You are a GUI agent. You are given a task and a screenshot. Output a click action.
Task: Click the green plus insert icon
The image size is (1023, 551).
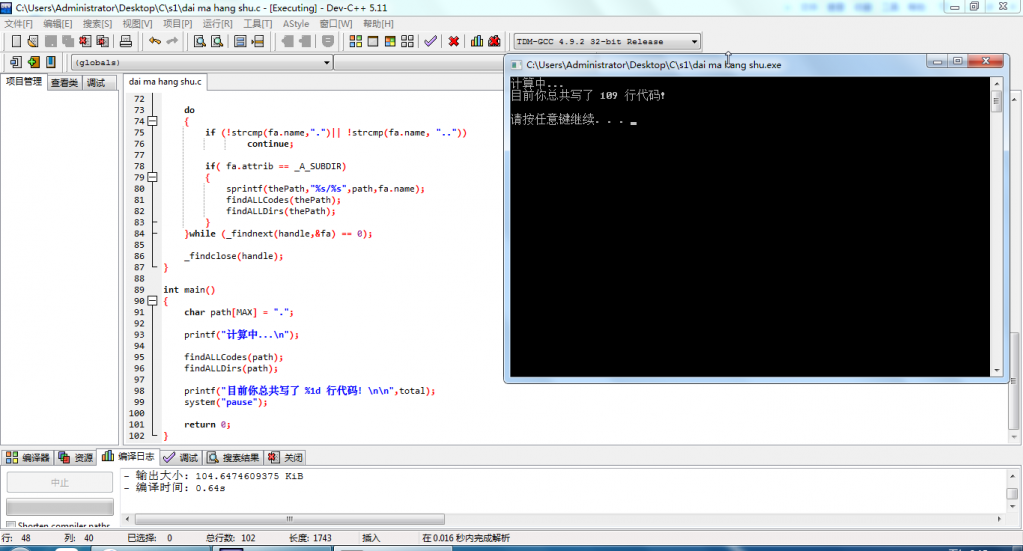[33, 62]
